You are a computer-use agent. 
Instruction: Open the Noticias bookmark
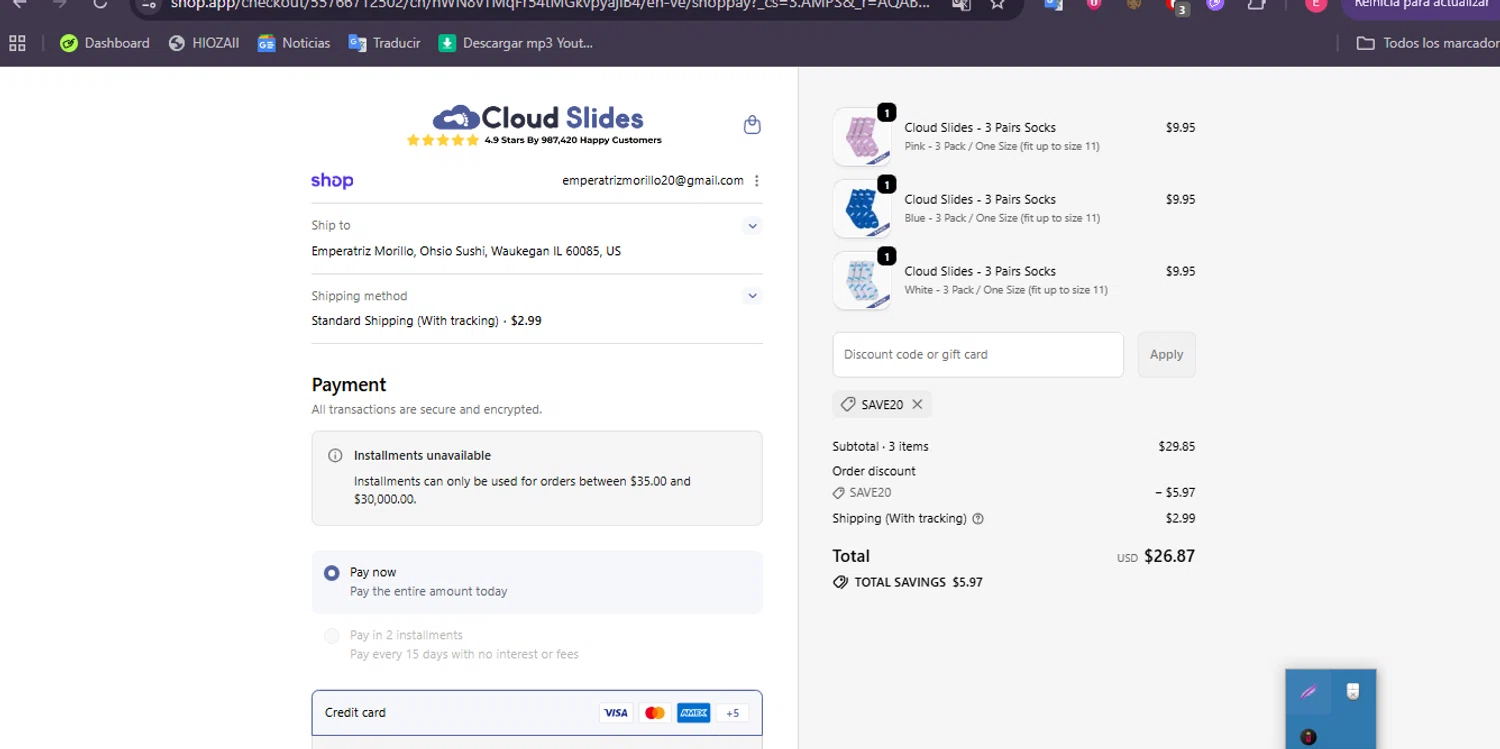[294, 43]
